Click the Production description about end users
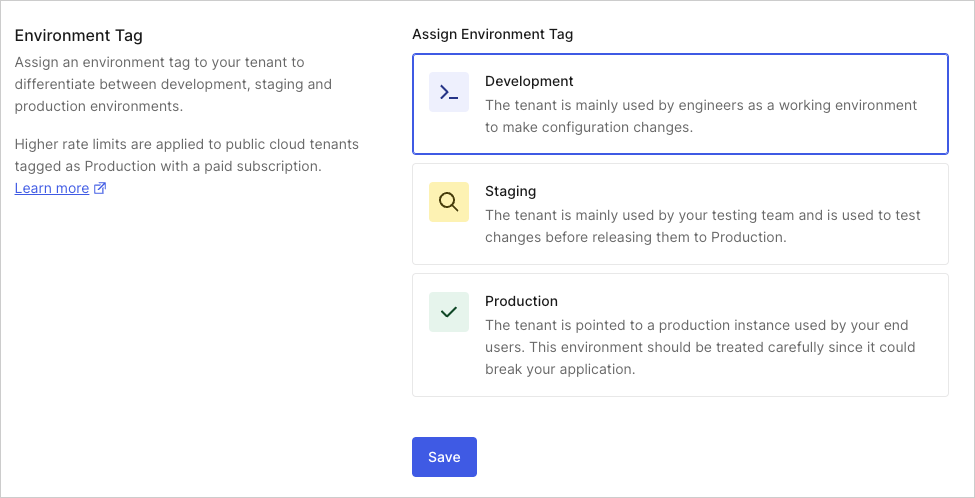The width and height of the screenshot is (975, 498). coord(700,347)
